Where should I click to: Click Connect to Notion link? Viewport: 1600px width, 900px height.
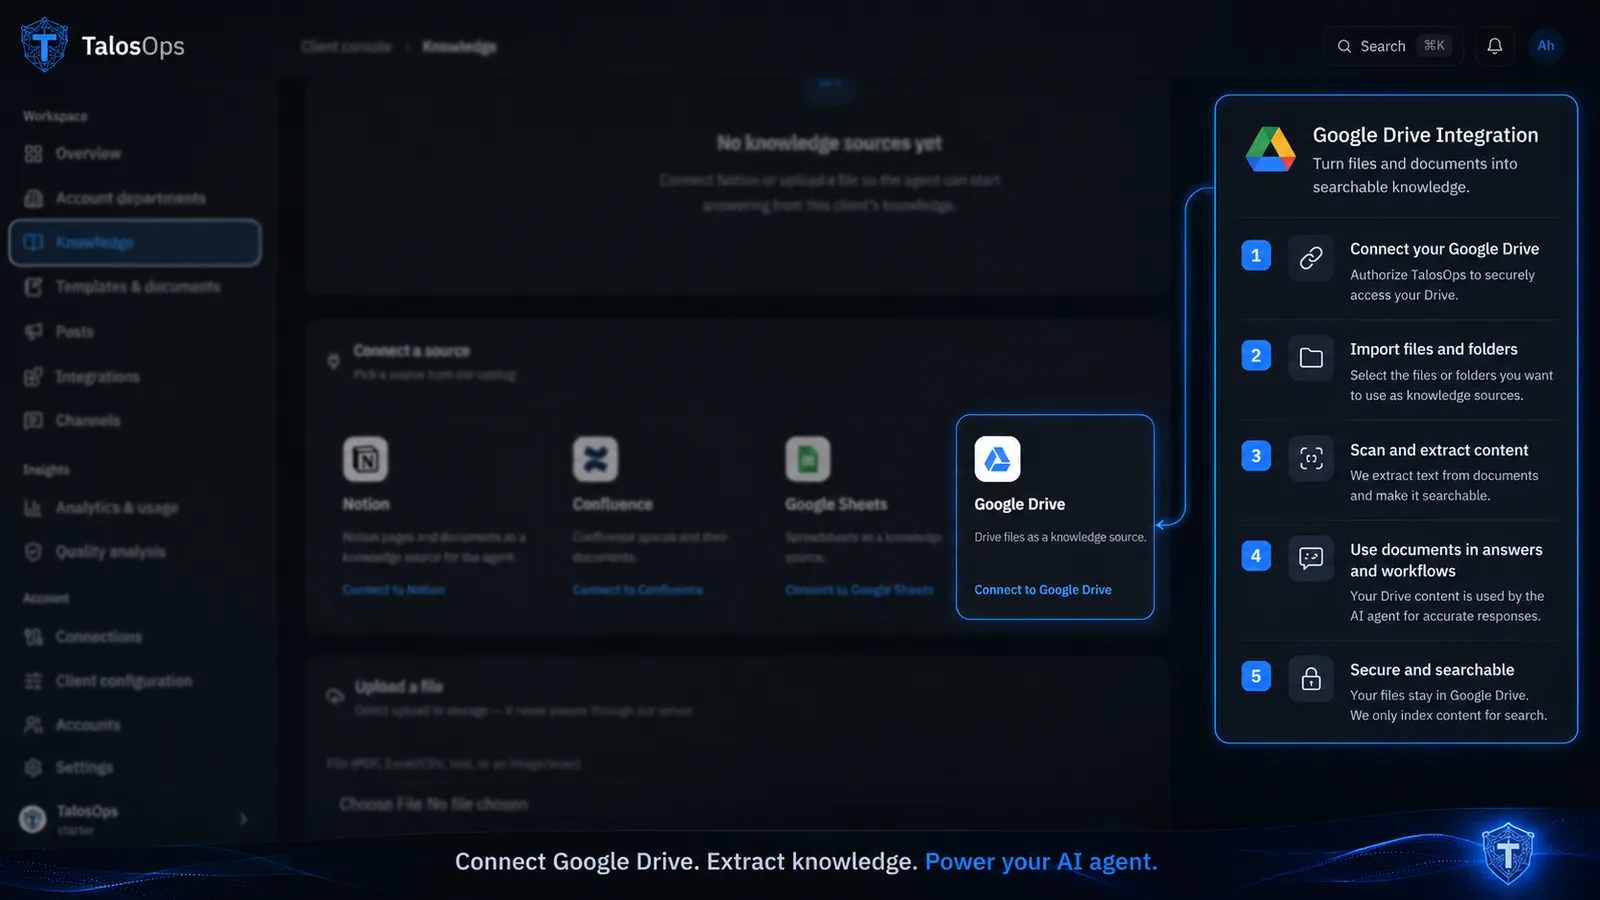394,590
